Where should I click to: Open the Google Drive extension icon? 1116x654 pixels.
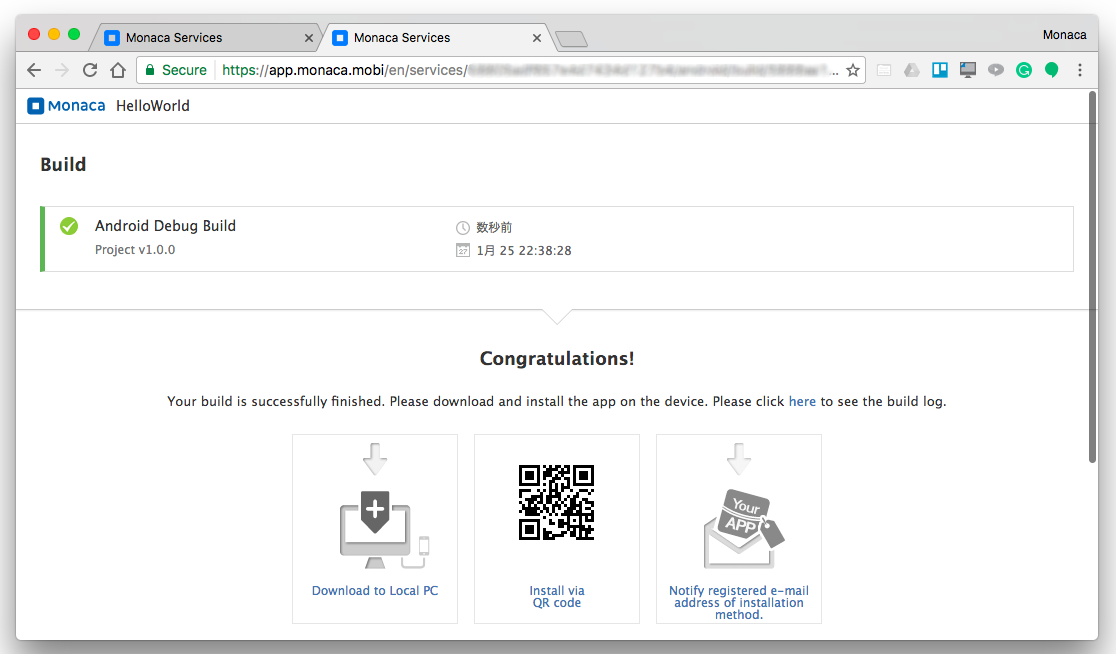point(912,70)
